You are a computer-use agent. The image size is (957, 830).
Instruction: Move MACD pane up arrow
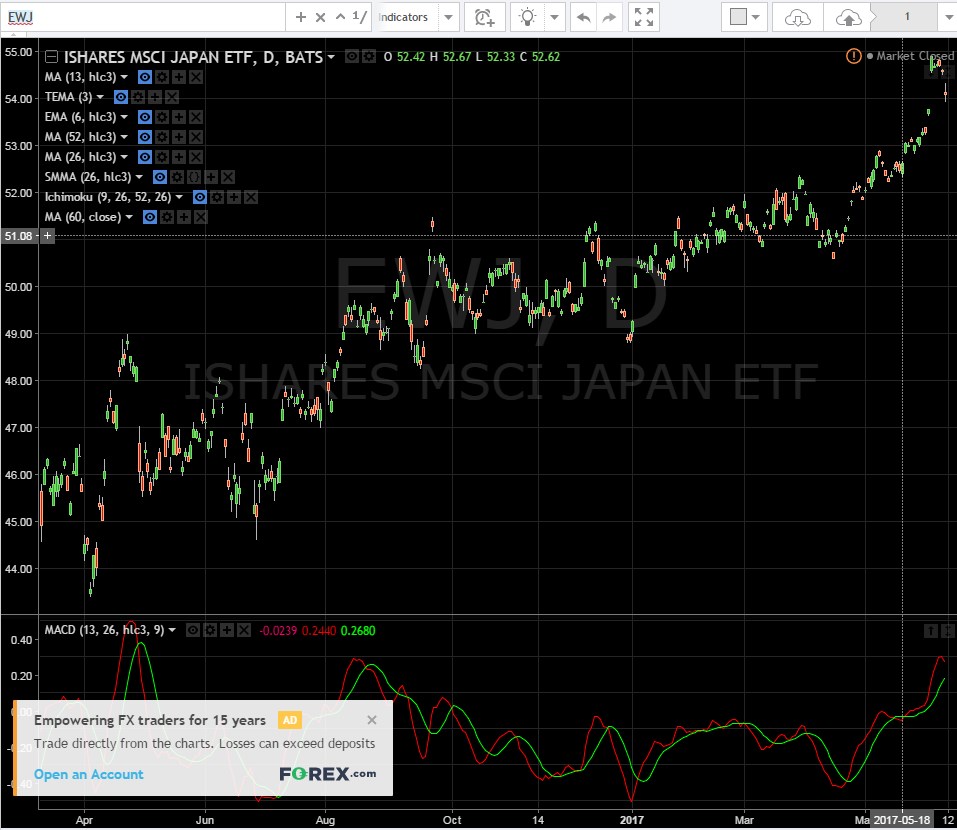(931, 630)
